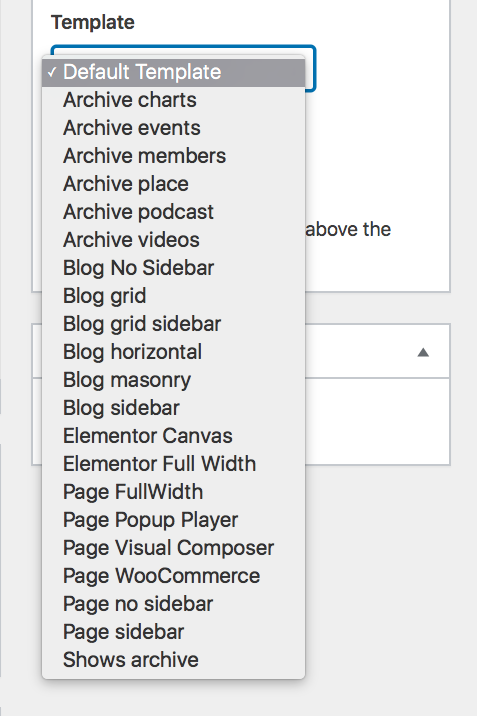This screenshot has width=477, height=716.
Task: Pick Blog grid sidebar option
Action: (173, 324)
